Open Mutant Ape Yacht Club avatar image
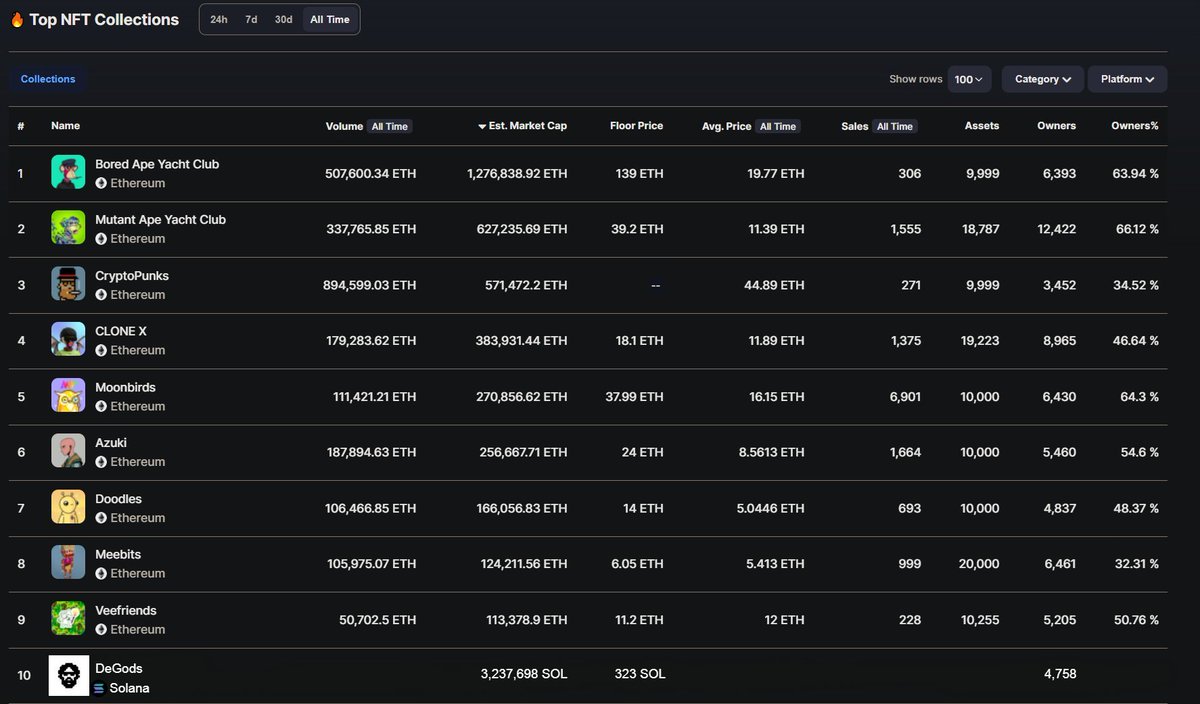The width and height of the screenshot is (1200, 704). click(68, 228)
